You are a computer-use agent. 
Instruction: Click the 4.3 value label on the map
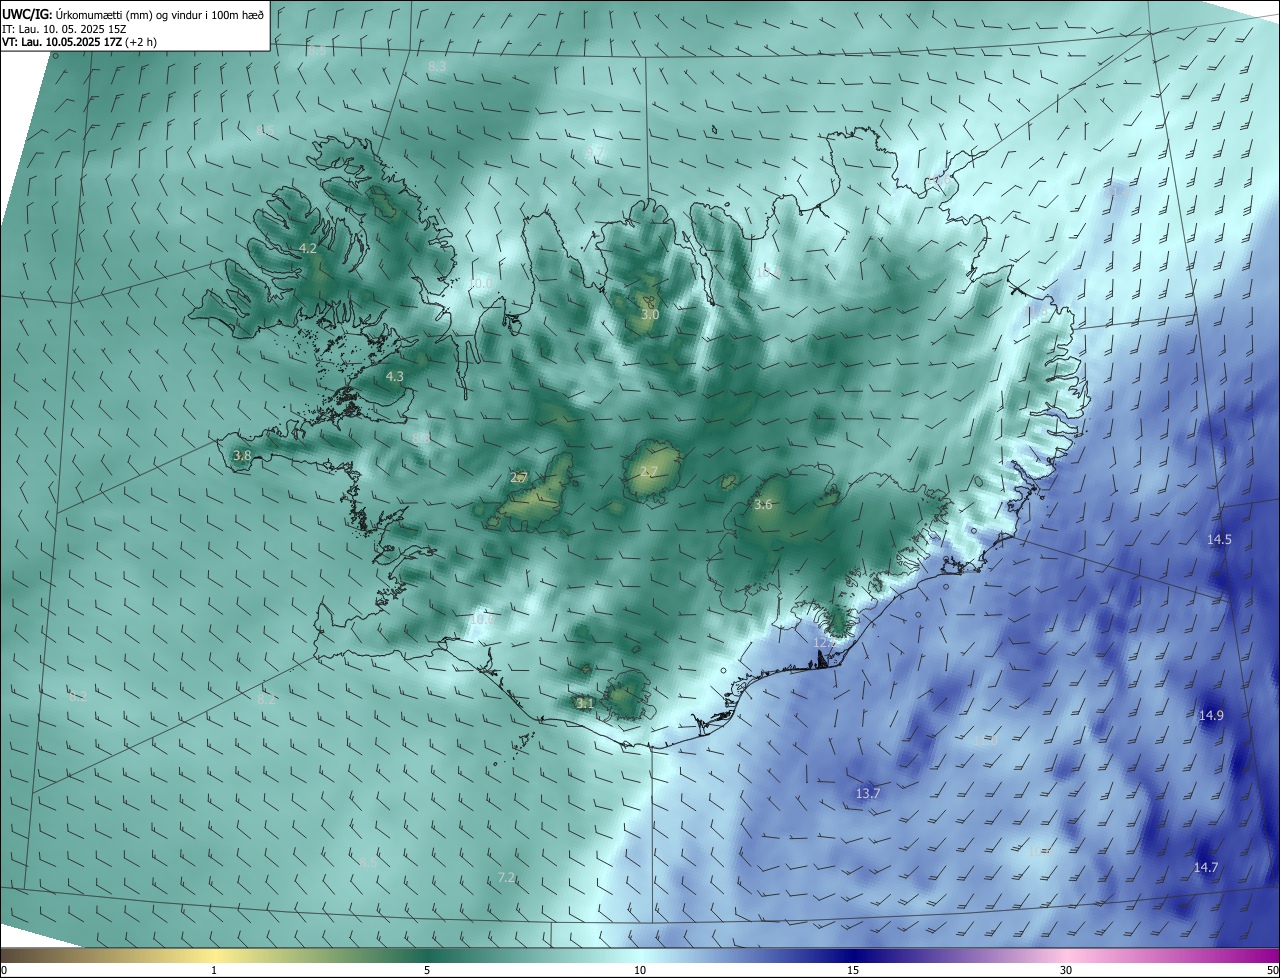[395, 376]
